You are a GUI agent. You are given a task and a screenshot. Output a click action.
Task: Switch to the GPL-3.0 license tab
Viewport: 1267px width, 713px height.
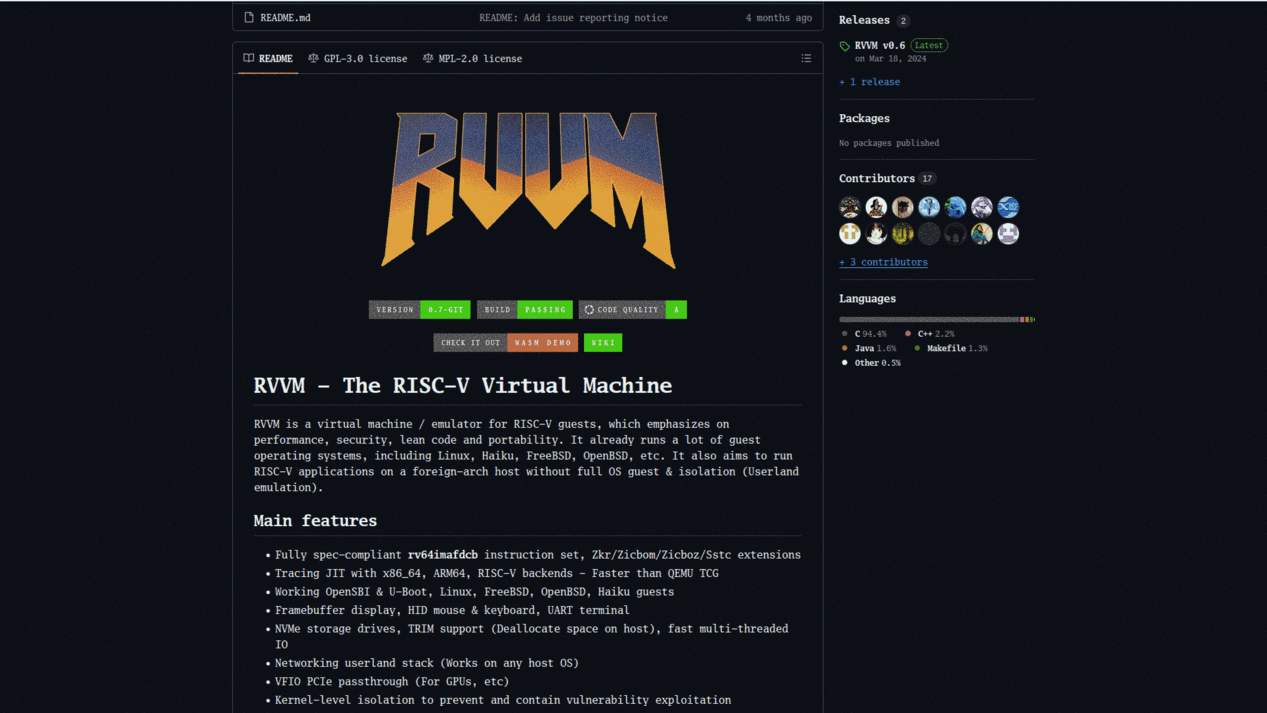point(358,58)
